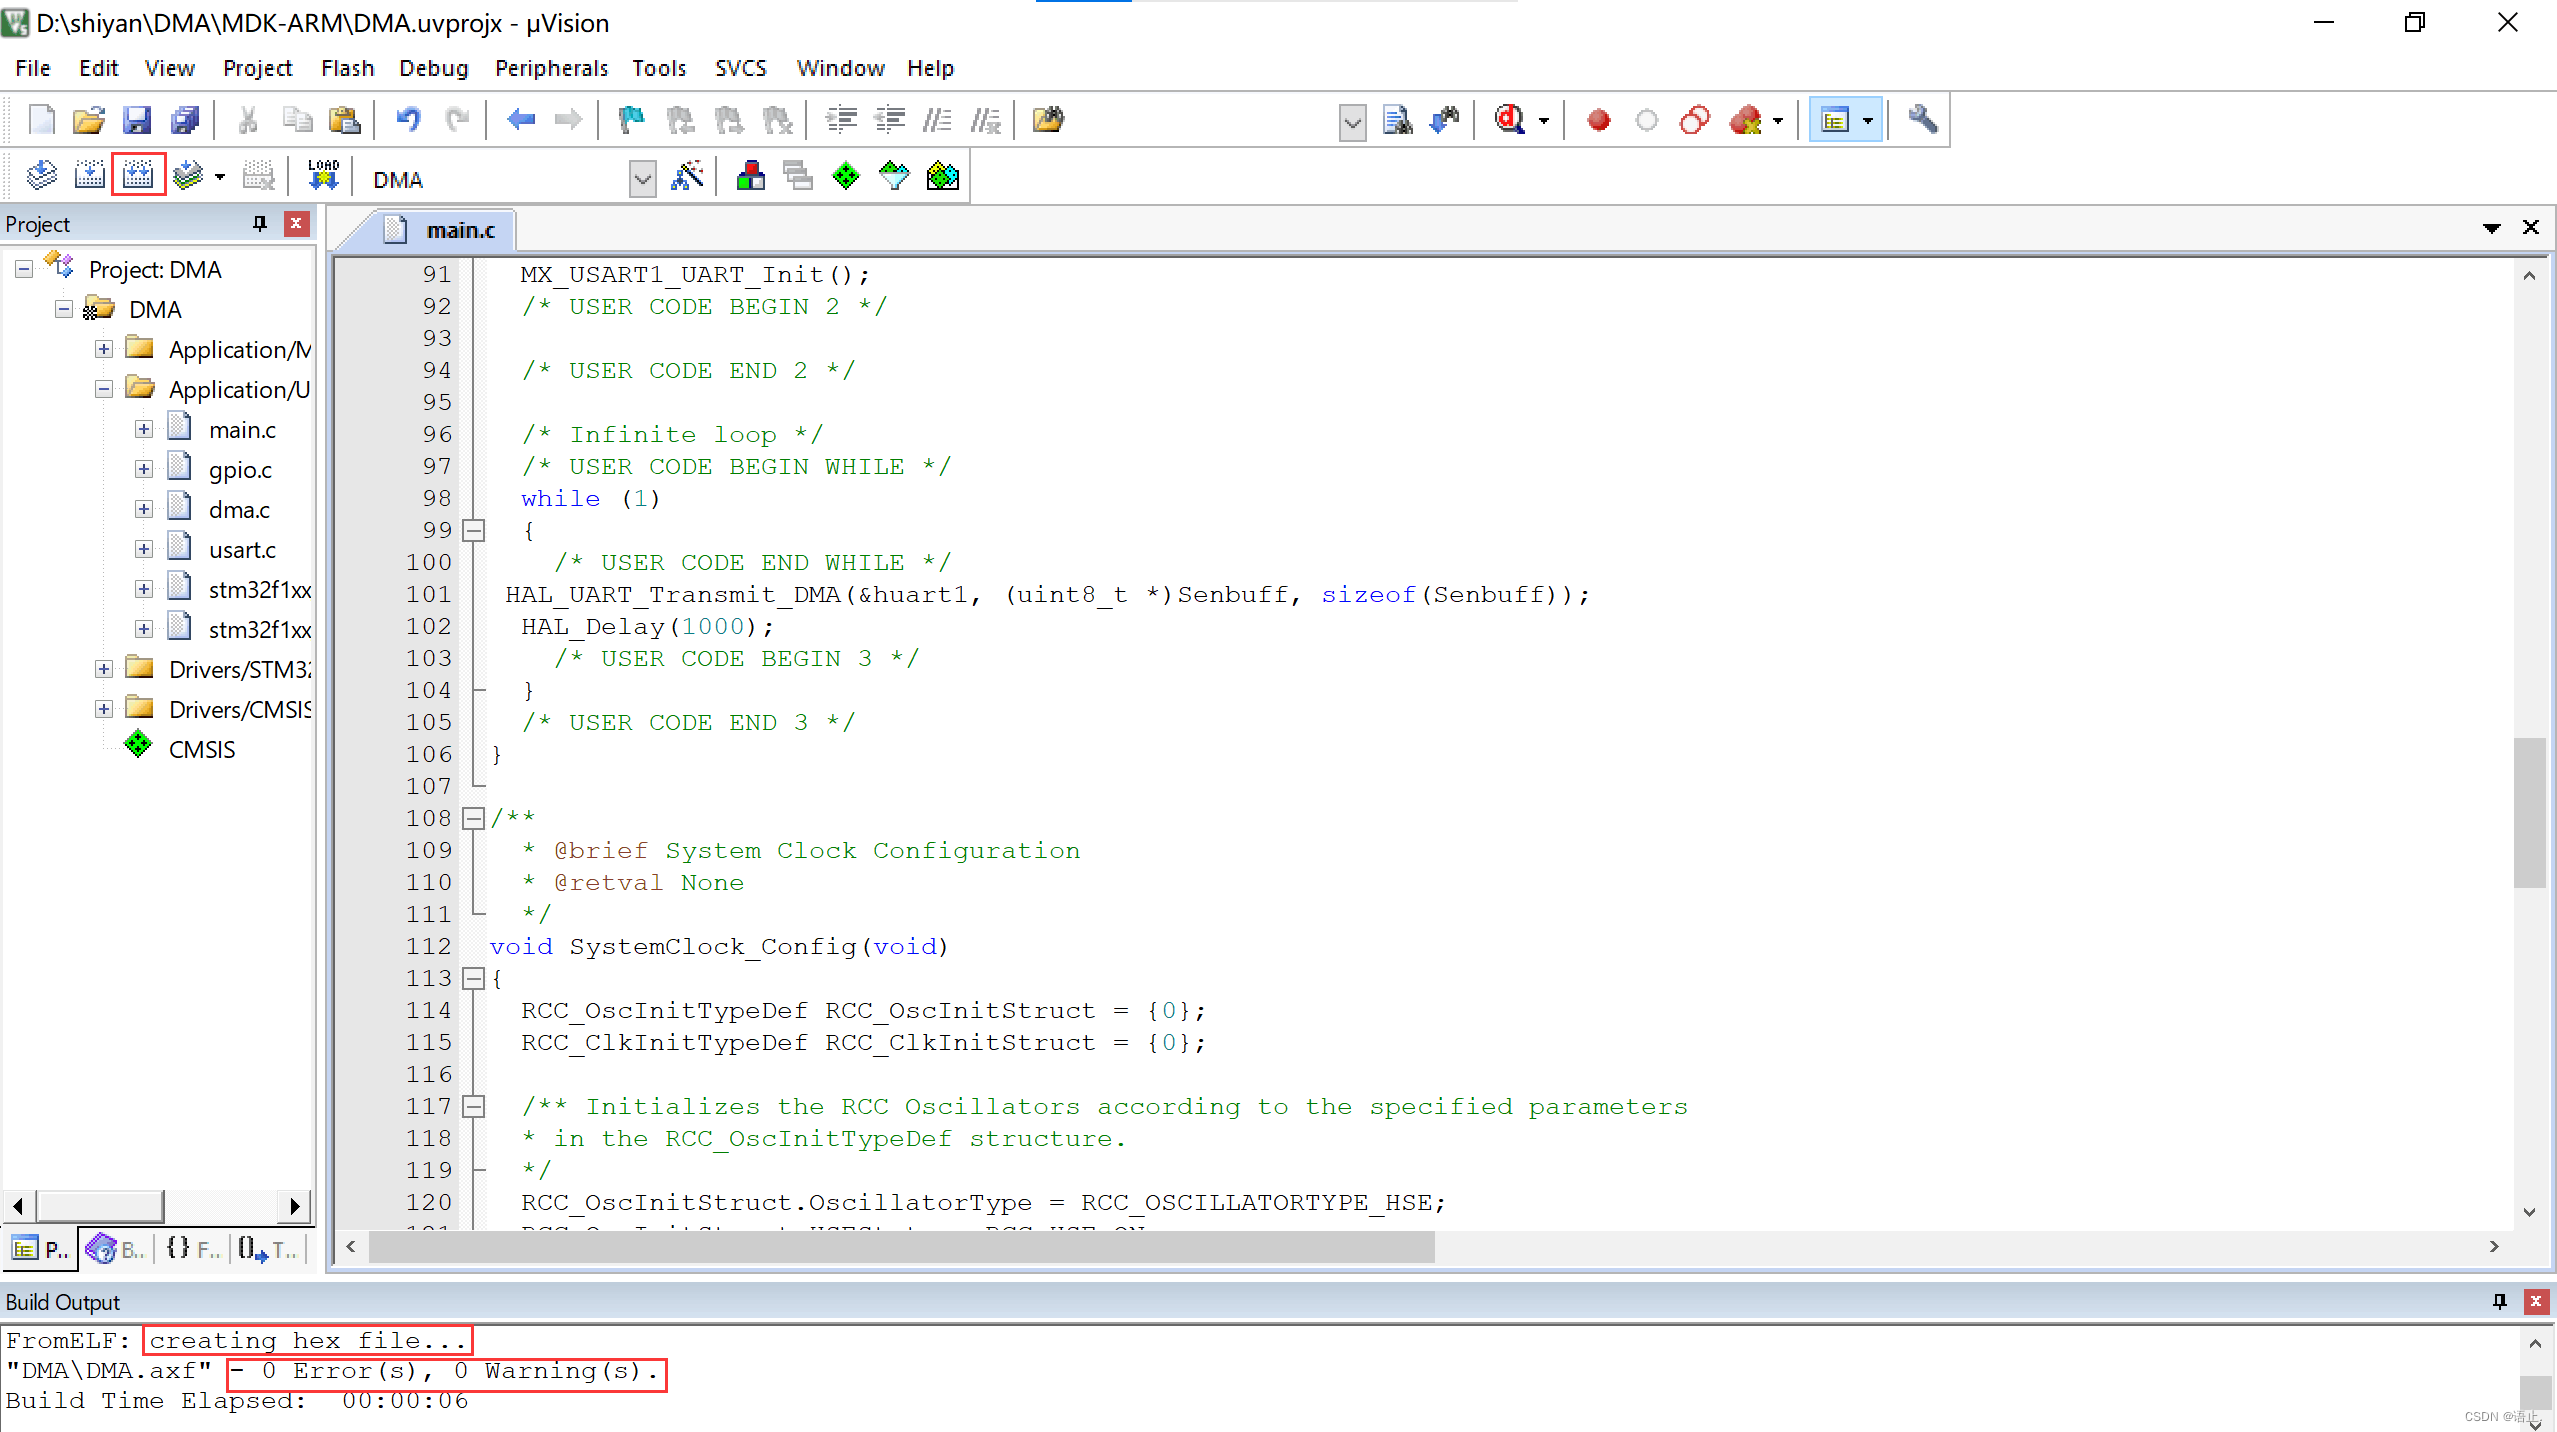Open the Peripherals menu
Screen dimensions: 2557x1432
[x=551, y=68]
